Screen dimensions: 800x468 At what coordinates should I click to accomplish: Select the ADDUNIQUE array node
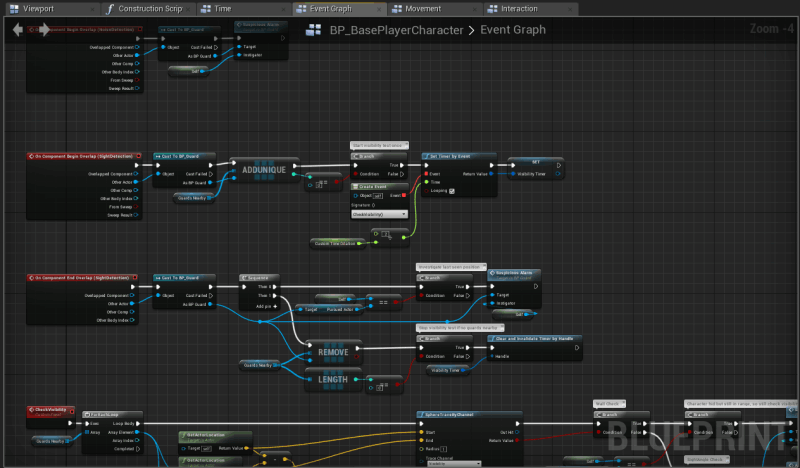pyautogui.click(x=264, y=170)
